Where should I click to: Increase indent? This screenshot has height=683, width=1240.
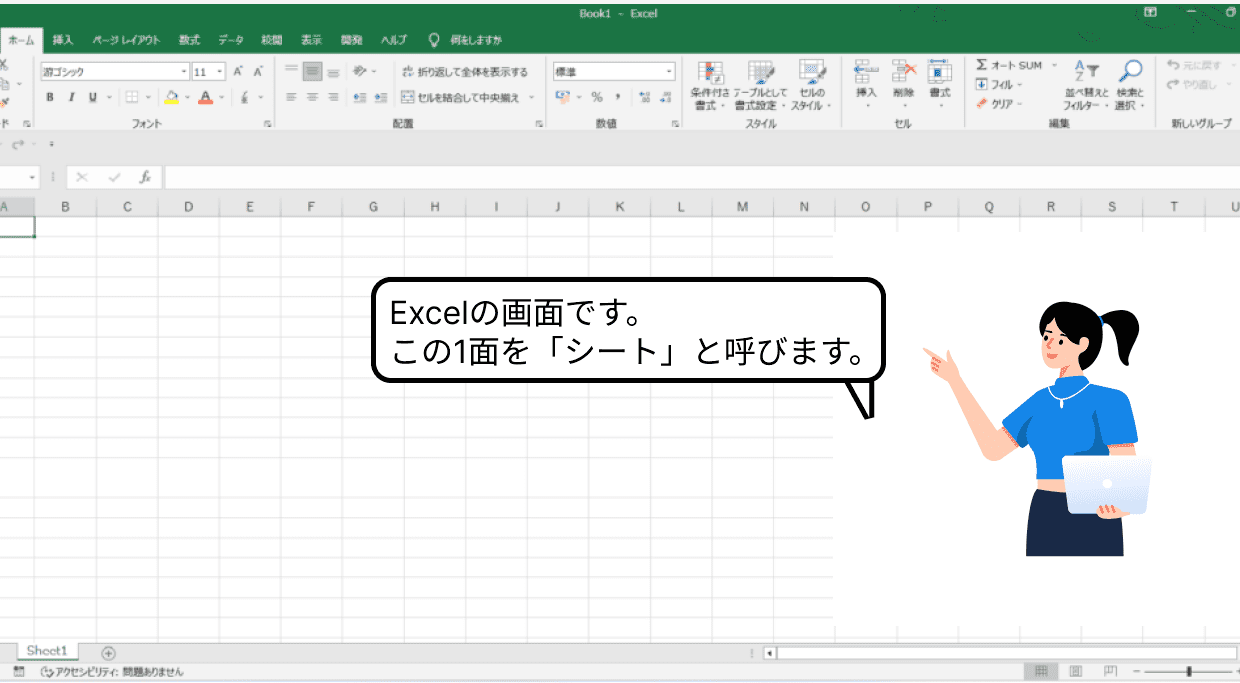(380, 97)
